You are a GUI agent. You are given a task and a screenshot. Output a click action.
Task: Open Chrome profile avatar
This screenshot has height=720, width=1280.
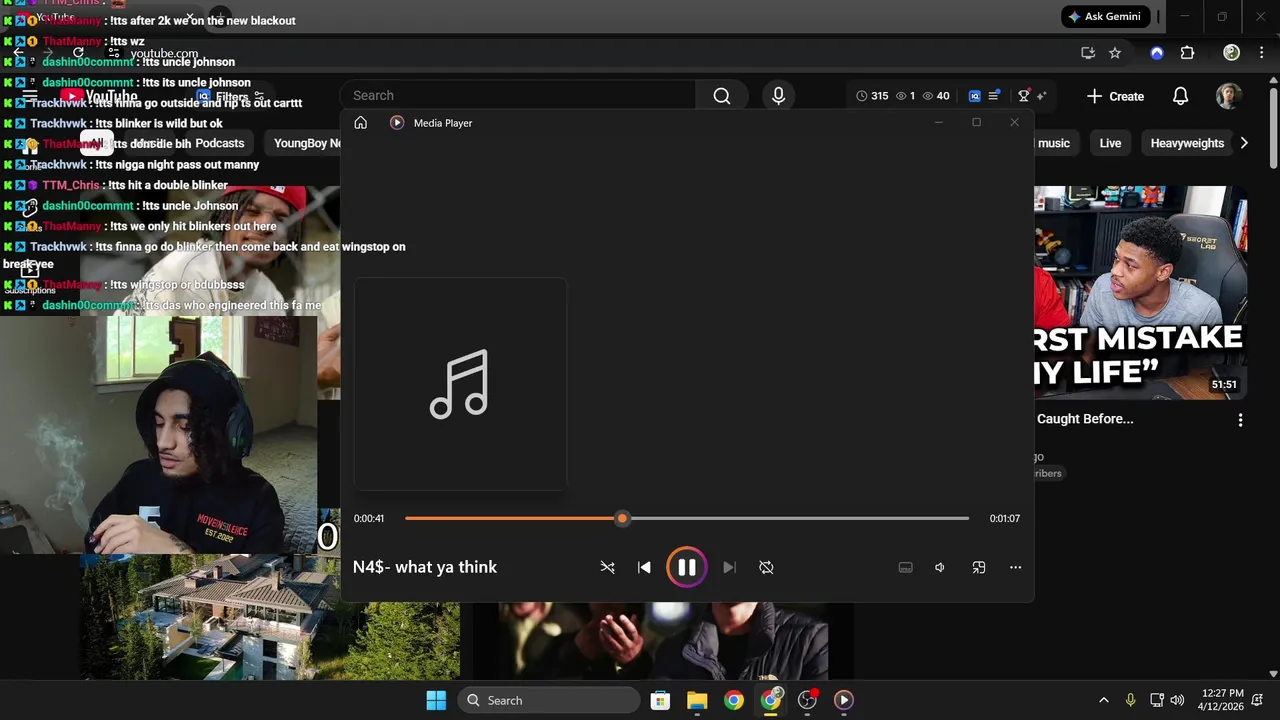(x=1232, y=53)
